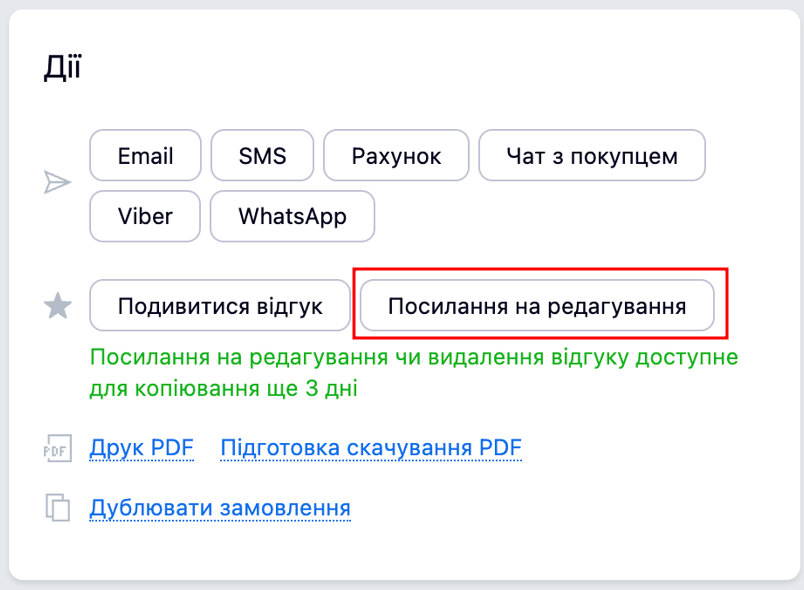804x590 pixels.
Task: Click the gray star review icon
Action: coord(58,306)
